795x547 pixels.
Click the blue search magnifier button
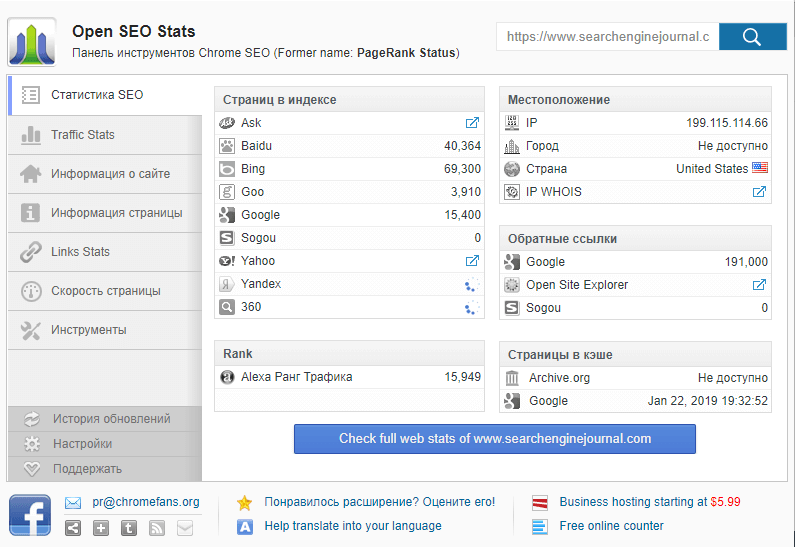click(752, 37)
